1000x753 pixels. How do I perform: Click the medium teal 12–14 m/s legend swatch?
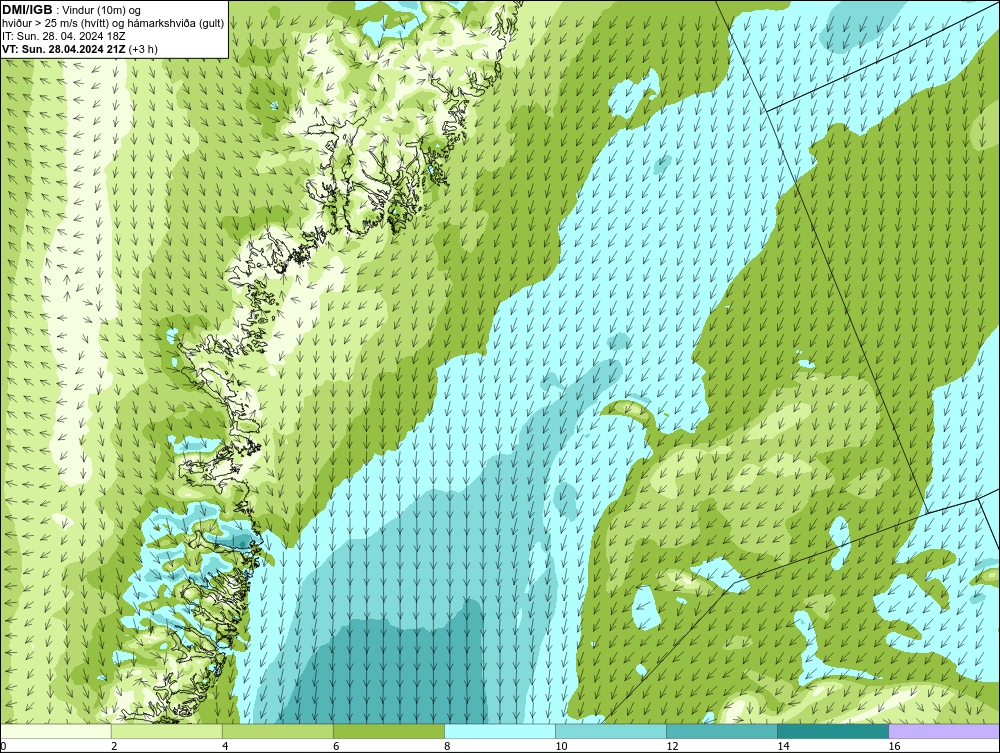[x=722, y=731]
